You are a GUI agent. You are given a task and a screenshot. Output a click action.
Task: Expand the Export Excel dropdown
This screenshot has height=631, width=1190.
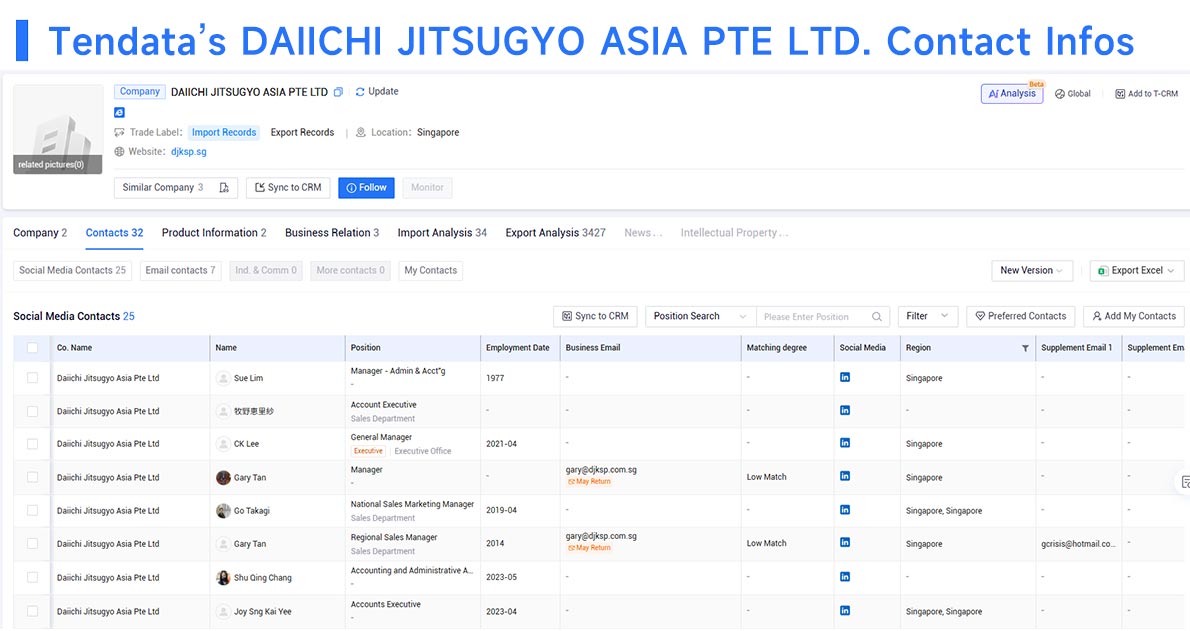[1136, 270]
